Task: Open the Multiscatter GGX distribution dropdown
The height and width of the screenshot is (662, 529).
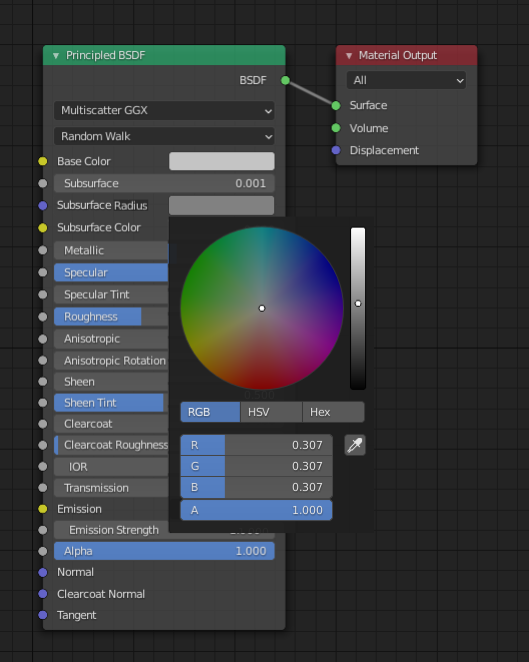Action: (164, 111)
